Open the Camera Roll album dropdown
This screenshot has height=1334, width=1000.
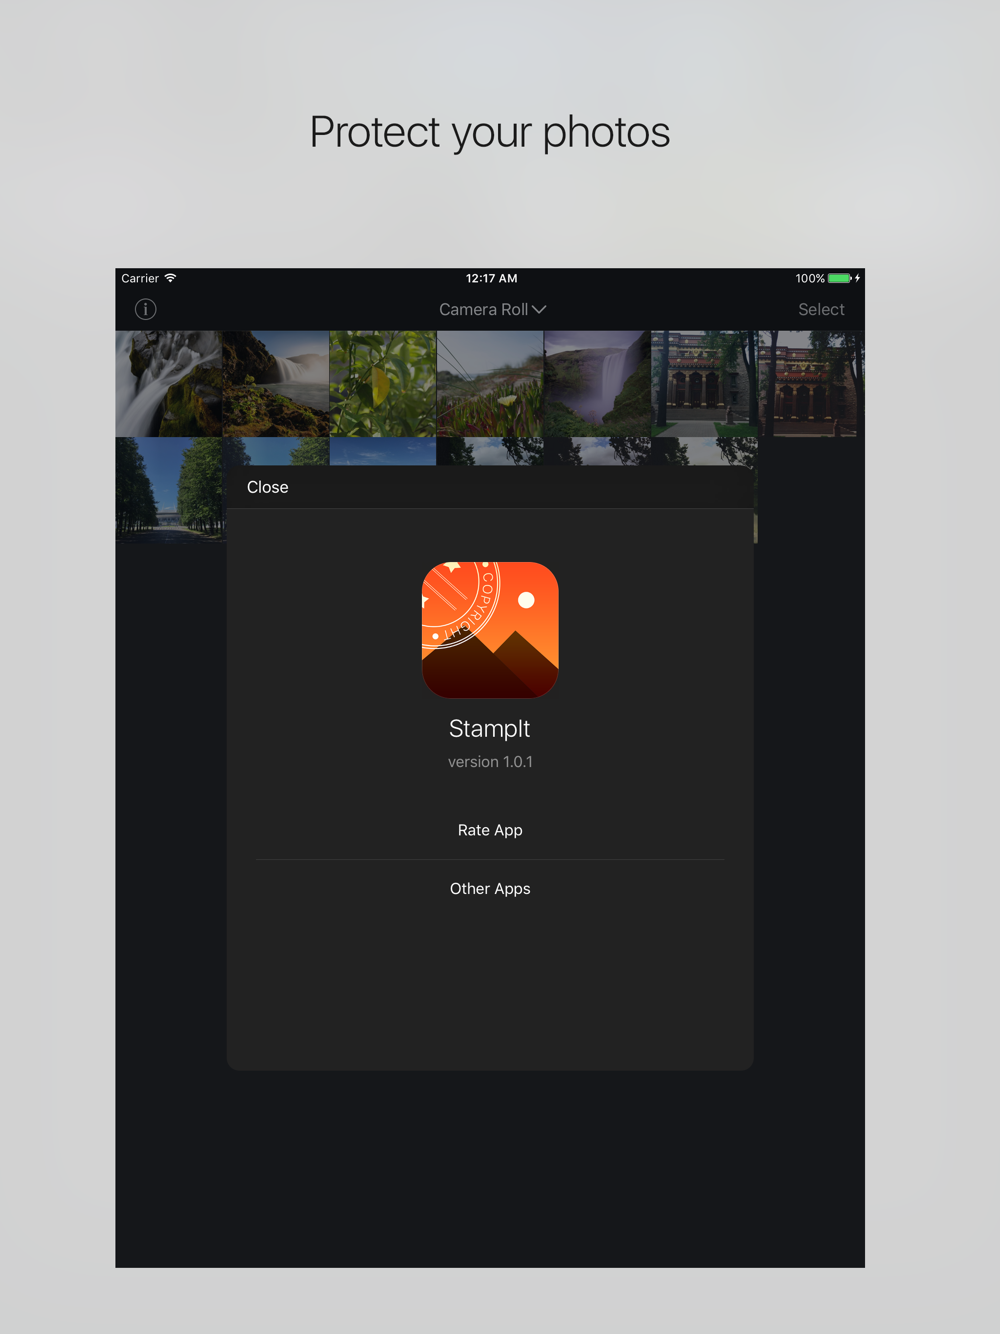click(492, 310)
